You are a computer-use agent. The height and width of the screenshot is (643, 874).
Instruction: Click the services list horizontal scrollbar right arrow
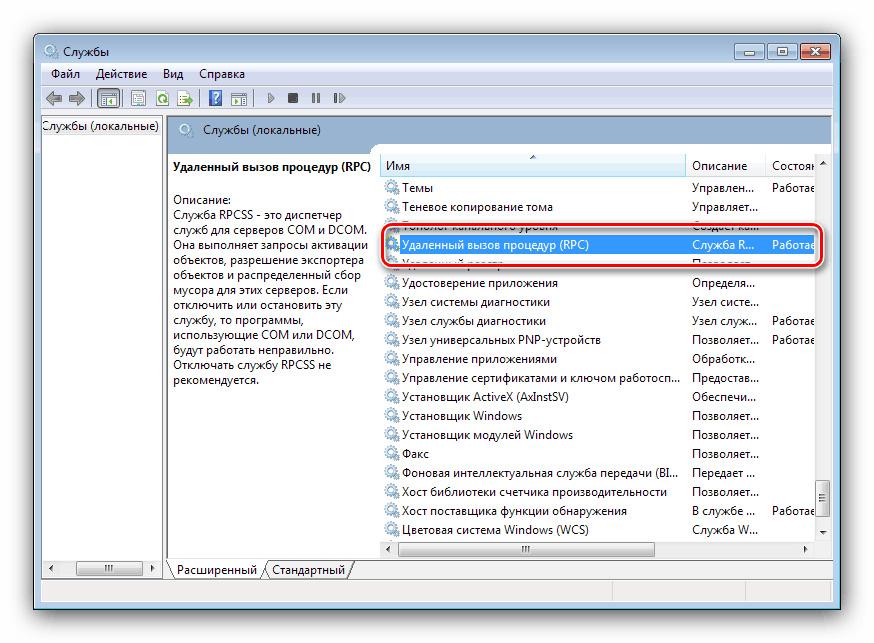(806, 549)
